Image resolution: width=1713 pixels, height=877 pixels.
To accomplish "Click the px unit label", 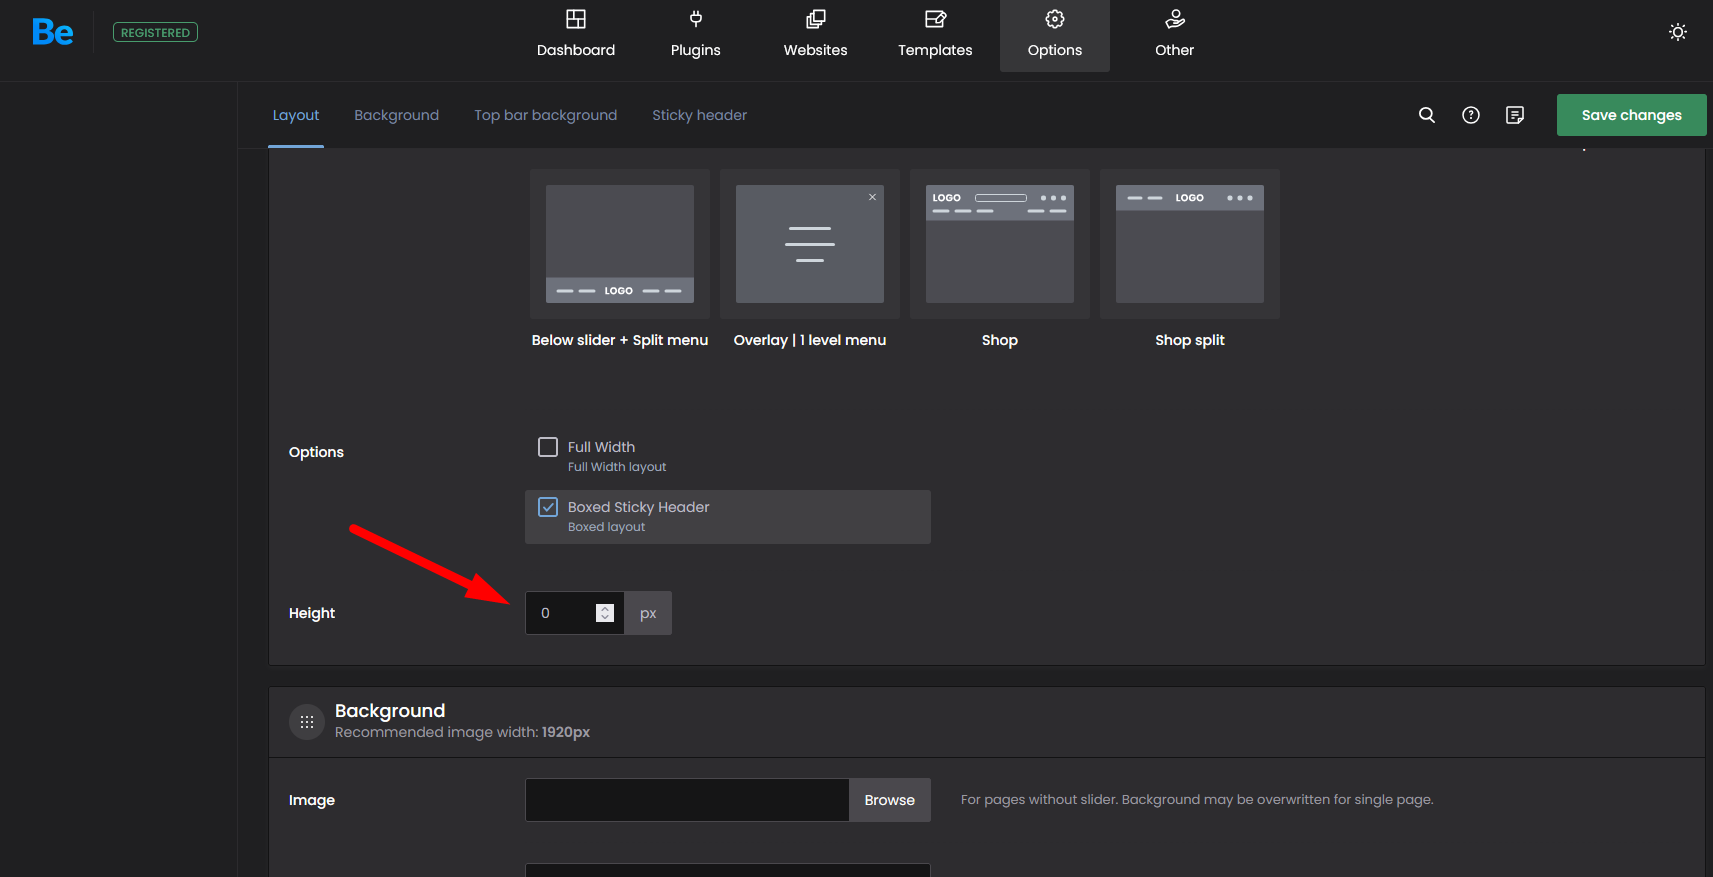I will 648,613.
